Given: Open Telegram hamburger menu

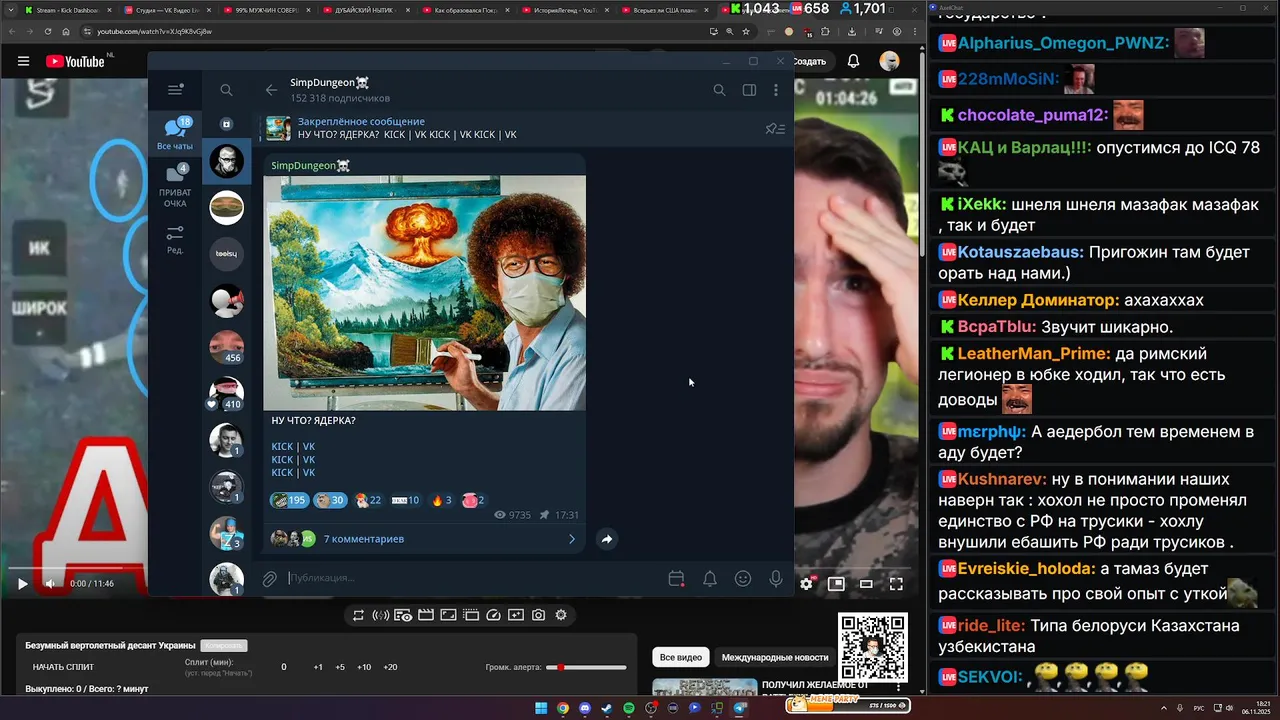Looking at the screenshot, I should [x=176, y=90].
